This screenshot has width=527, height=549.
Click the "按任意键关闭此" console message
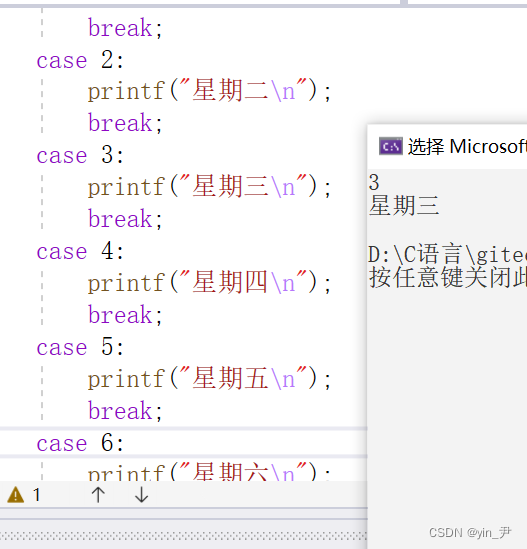[448, 278]
